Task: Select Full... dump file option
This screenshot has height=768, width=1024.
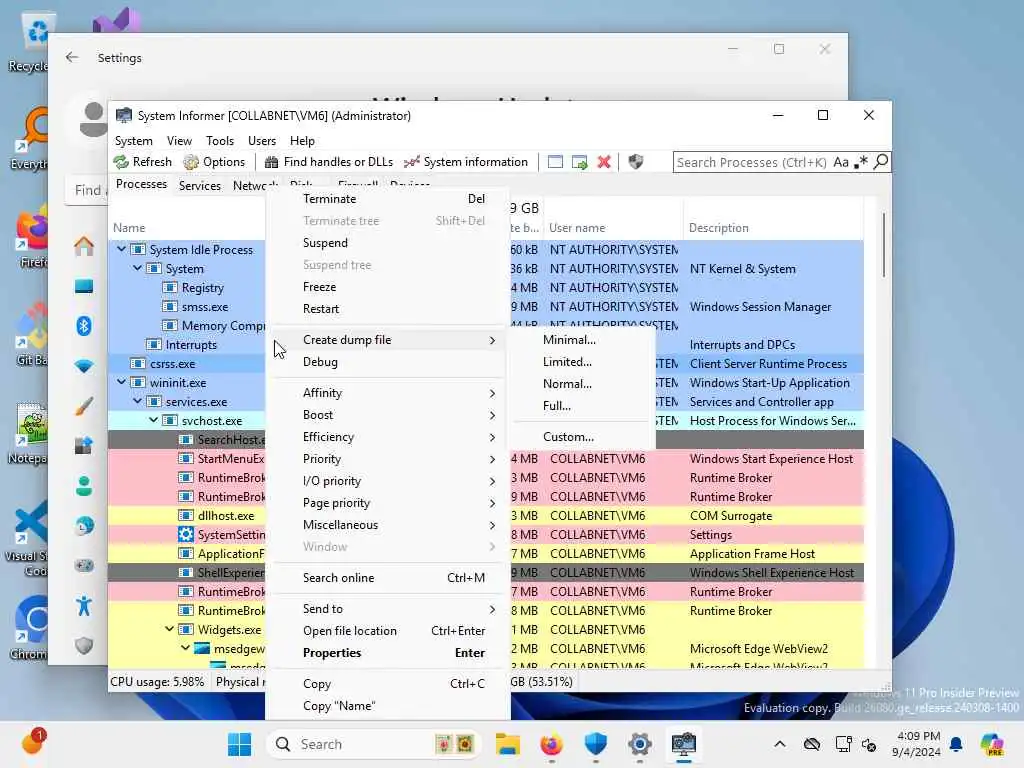Action: click(x=583, y=406)
